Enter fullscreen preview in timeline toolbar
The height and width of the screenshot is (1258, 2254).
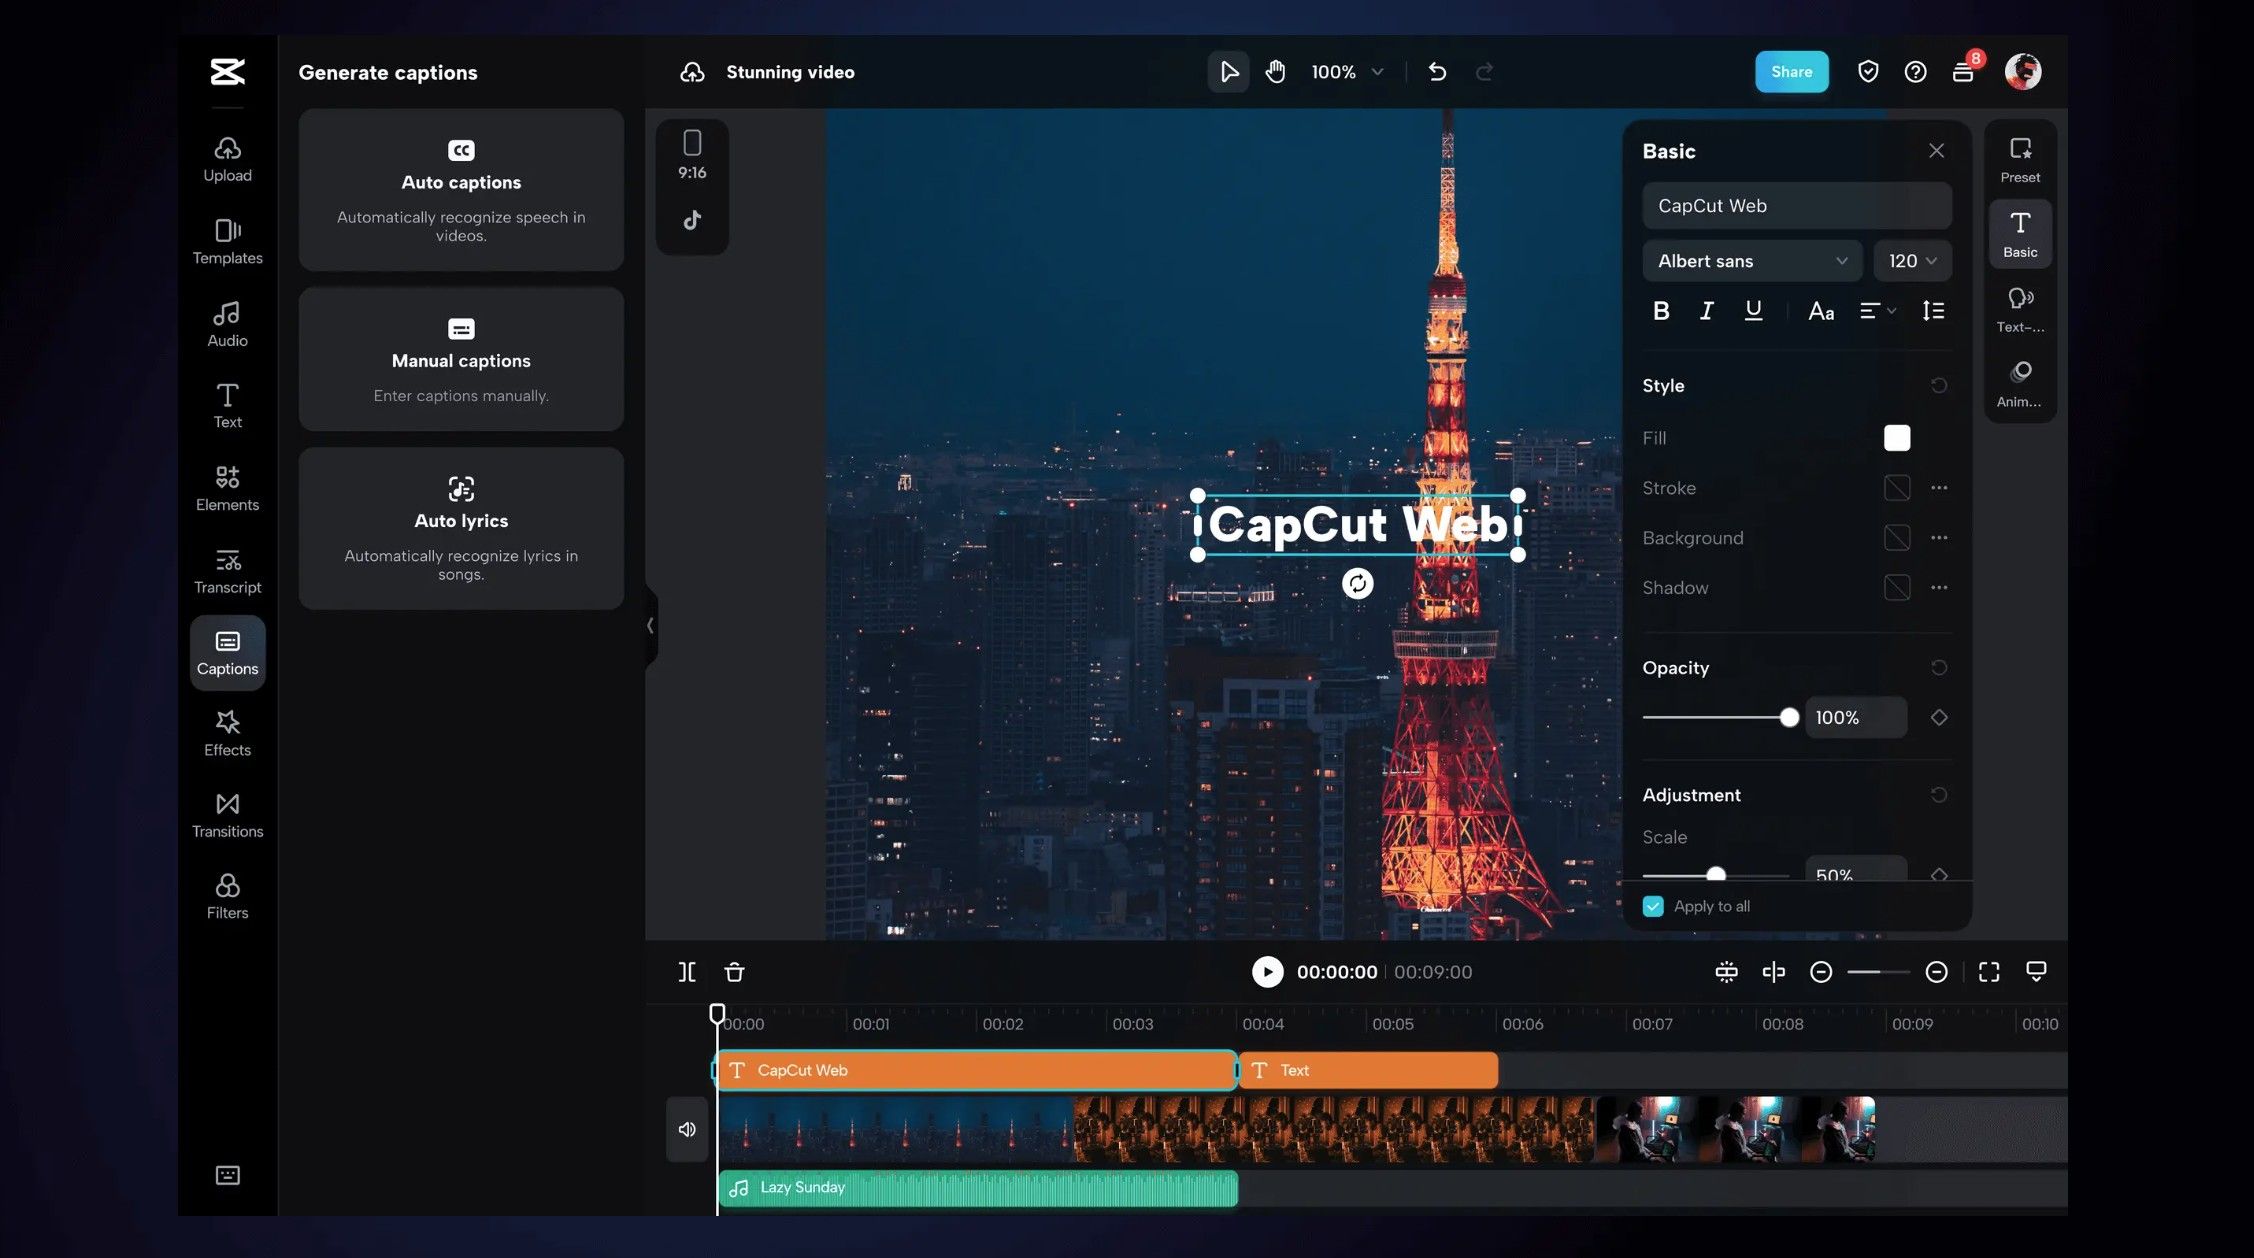[x=1988, y=972]
